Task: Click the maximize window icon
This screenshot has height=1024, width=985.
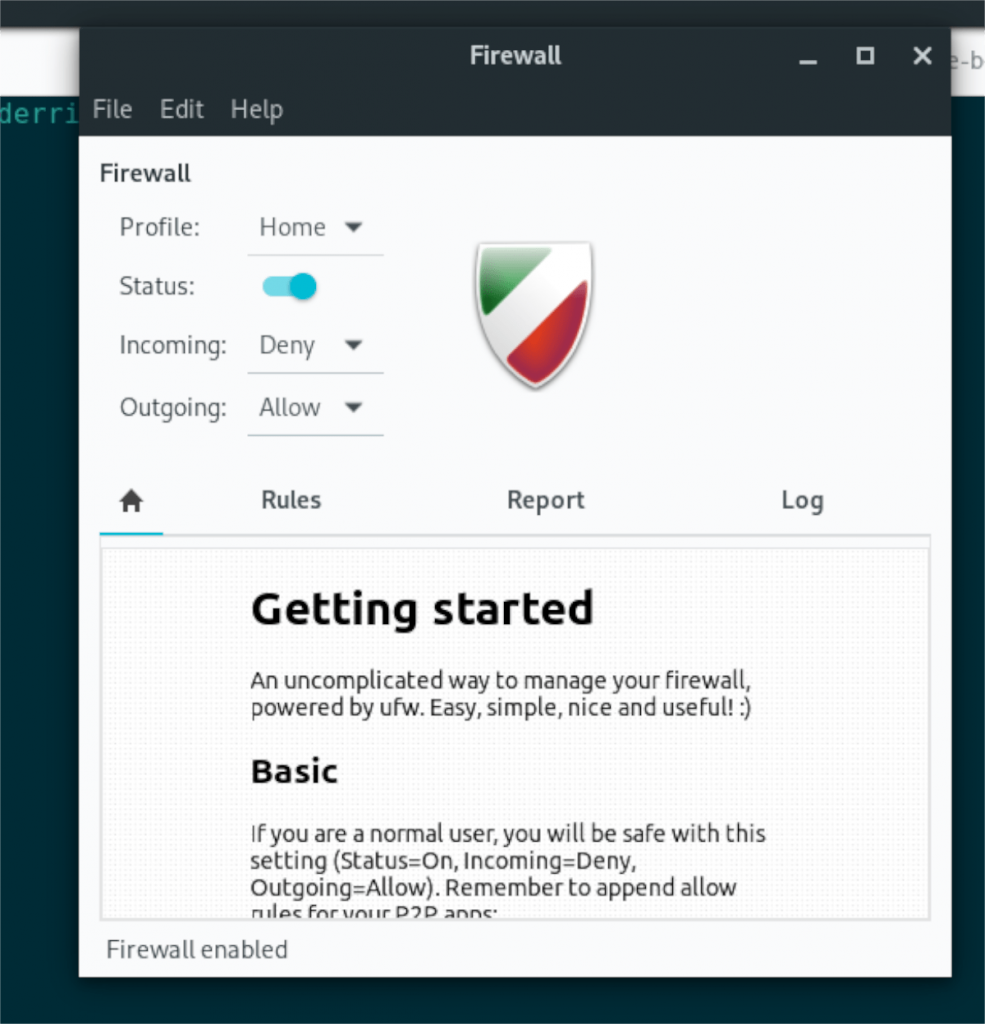Action: tap(864, 56)
